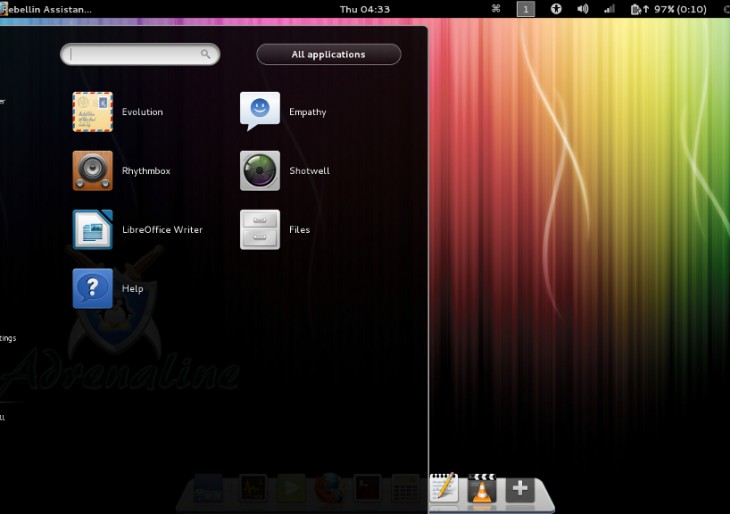Click the keyboard command symbol indicator
The height and width of the screenshot is (514, 730).
point(496,9)
